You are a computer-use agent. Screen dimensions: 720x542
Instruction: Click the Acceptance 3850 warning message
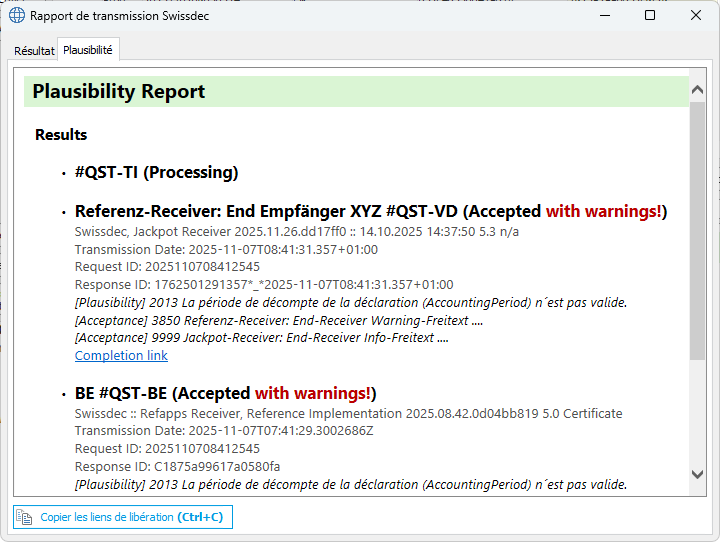279,320
